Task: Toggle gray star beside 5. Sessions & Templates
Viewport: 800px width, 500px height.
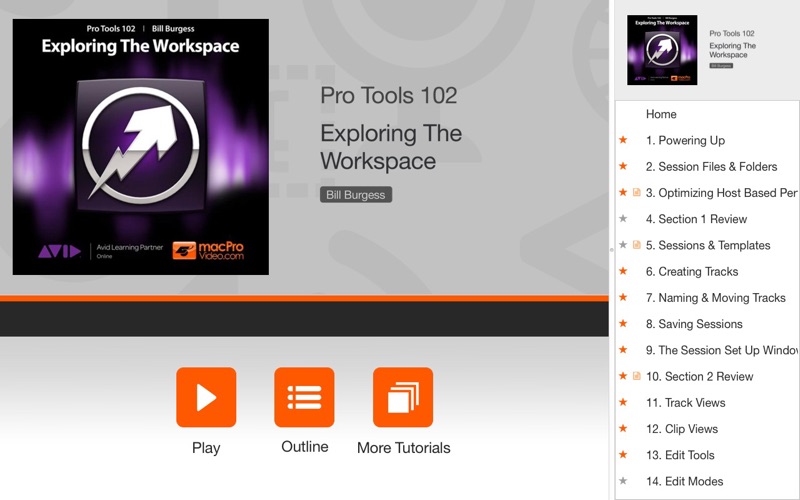Action: [623, 245]
